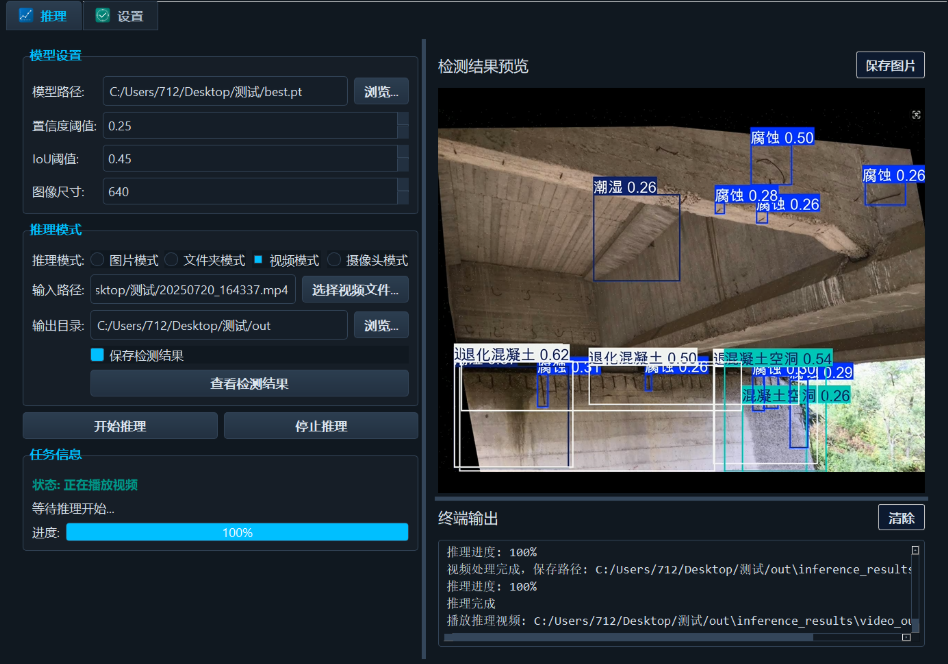Switch to the 设置 tab
This screenshot has height=664, width=948.
[x=118, y=15]
